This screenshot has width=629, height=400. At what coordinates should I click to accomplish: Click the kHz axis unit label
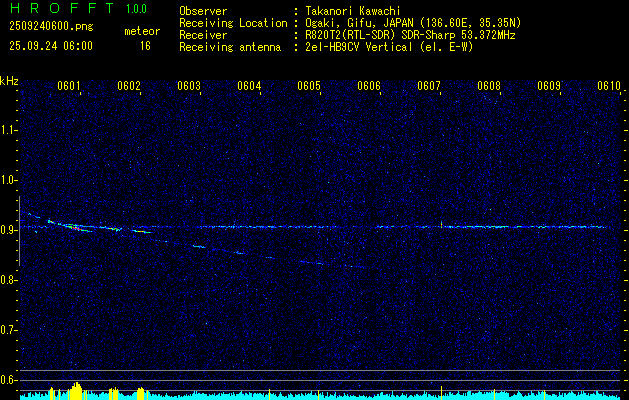click(9, 81)
